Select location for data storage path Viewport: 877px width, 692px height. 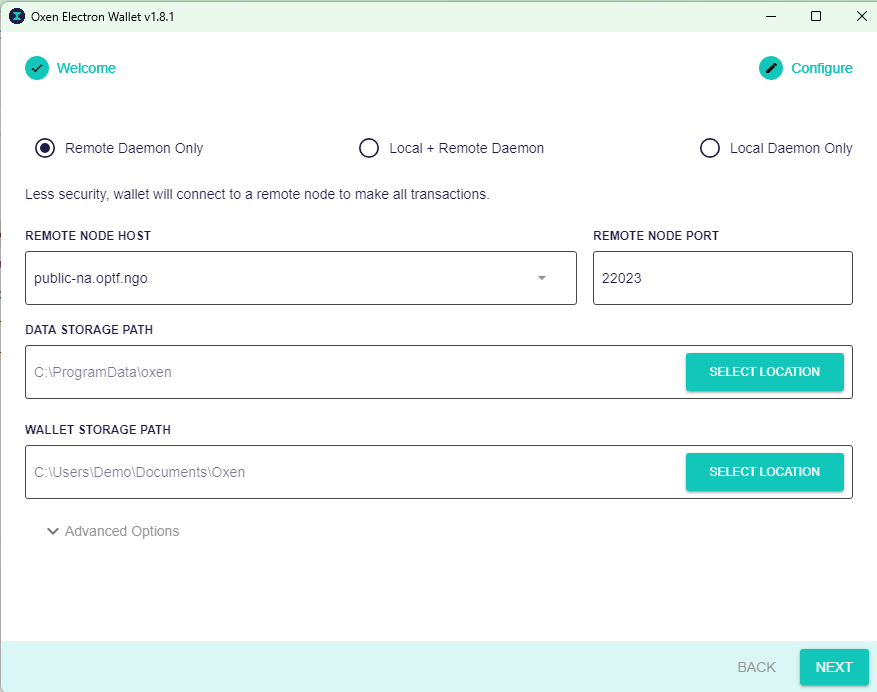(765, 372)
